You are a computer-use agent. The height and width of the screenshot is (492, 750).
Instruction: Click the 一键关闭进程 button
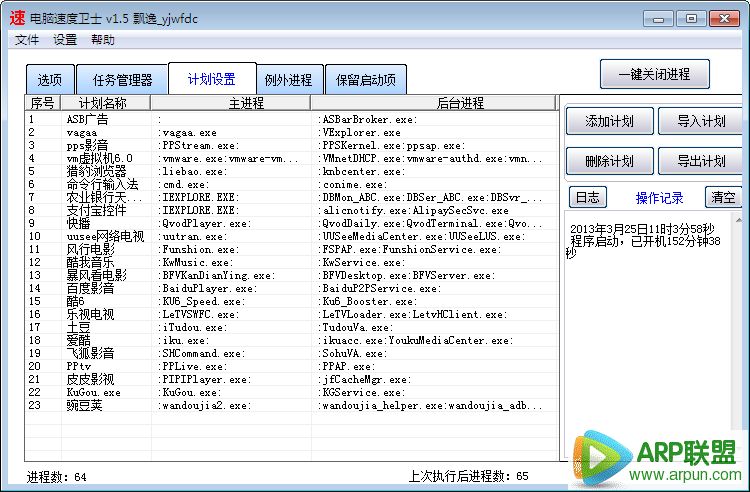coord(654,74)
